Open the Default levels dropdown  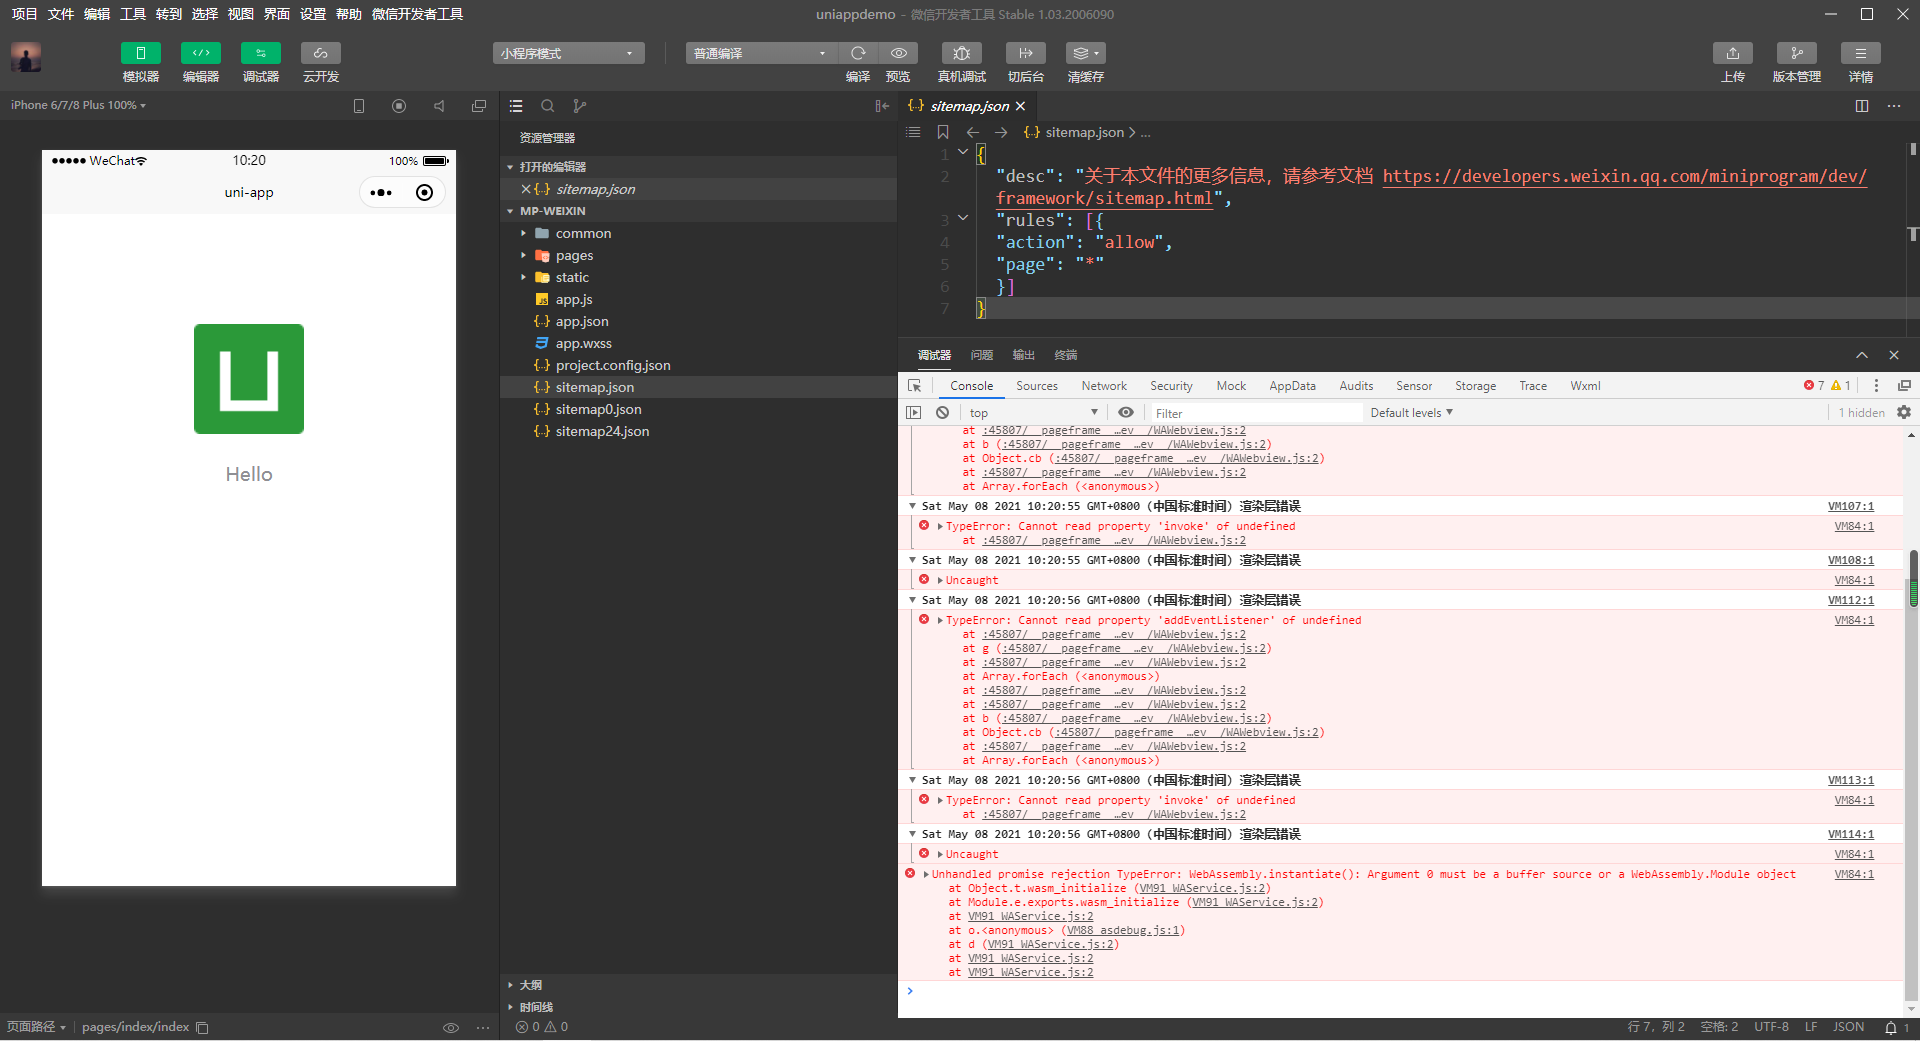tap(1411, 413)
